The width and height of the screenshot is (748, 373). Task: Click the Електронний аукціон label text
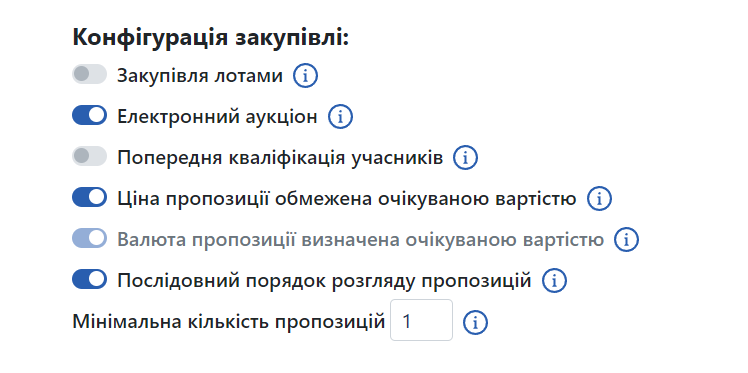pyautogui.click(x=218, y=116)
